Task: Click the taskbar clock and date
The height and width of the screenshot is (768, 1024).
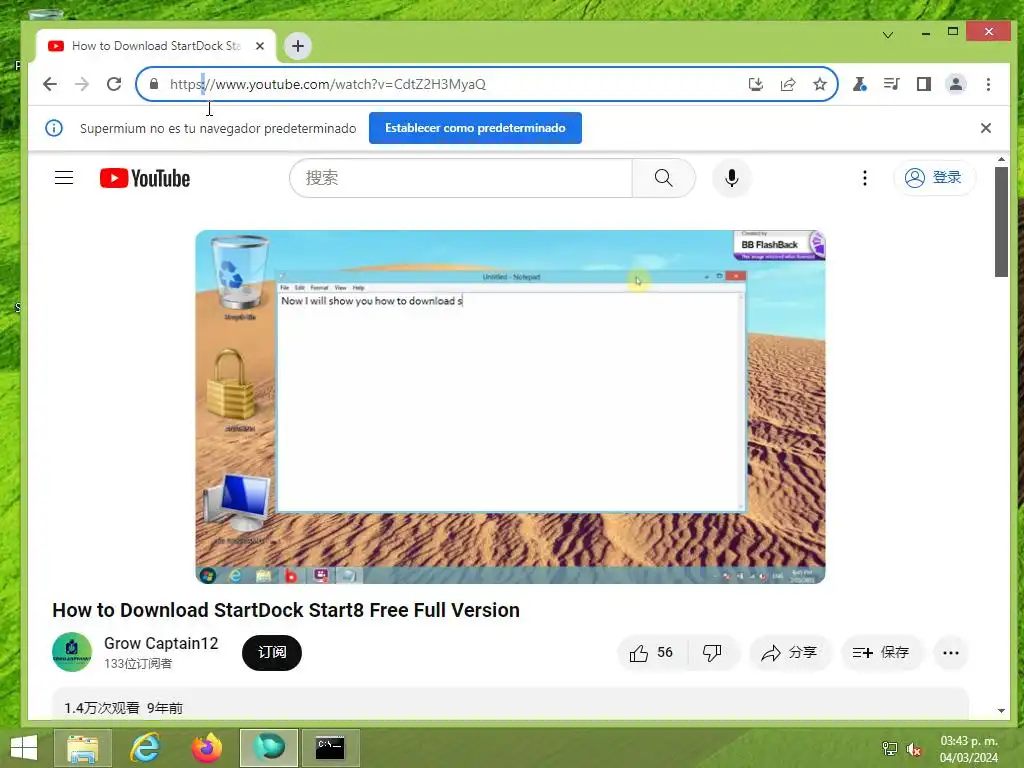Action: [969, 749]
